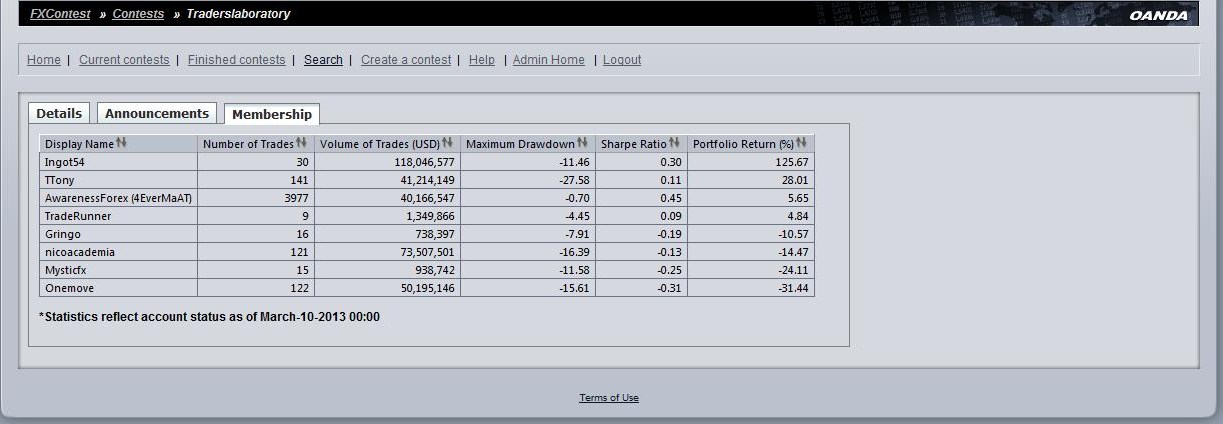This screenshot has width=1223, height=424.
Task: Click Portfolio Return (%) header text
Action: coord(743,144)
